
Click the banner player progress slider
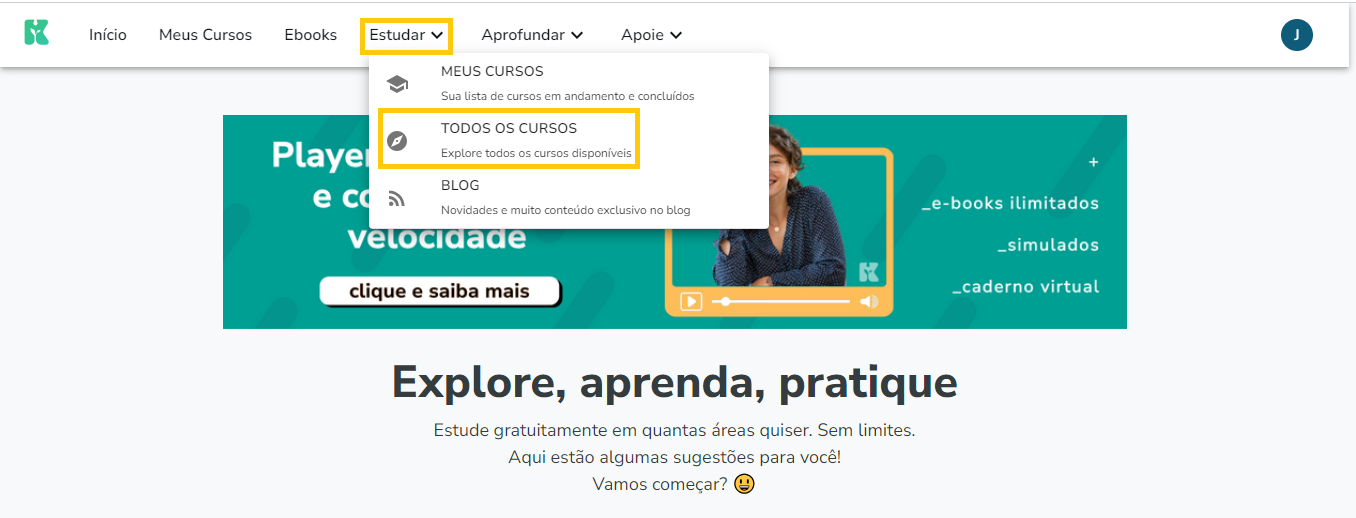[x=781, y=301]
